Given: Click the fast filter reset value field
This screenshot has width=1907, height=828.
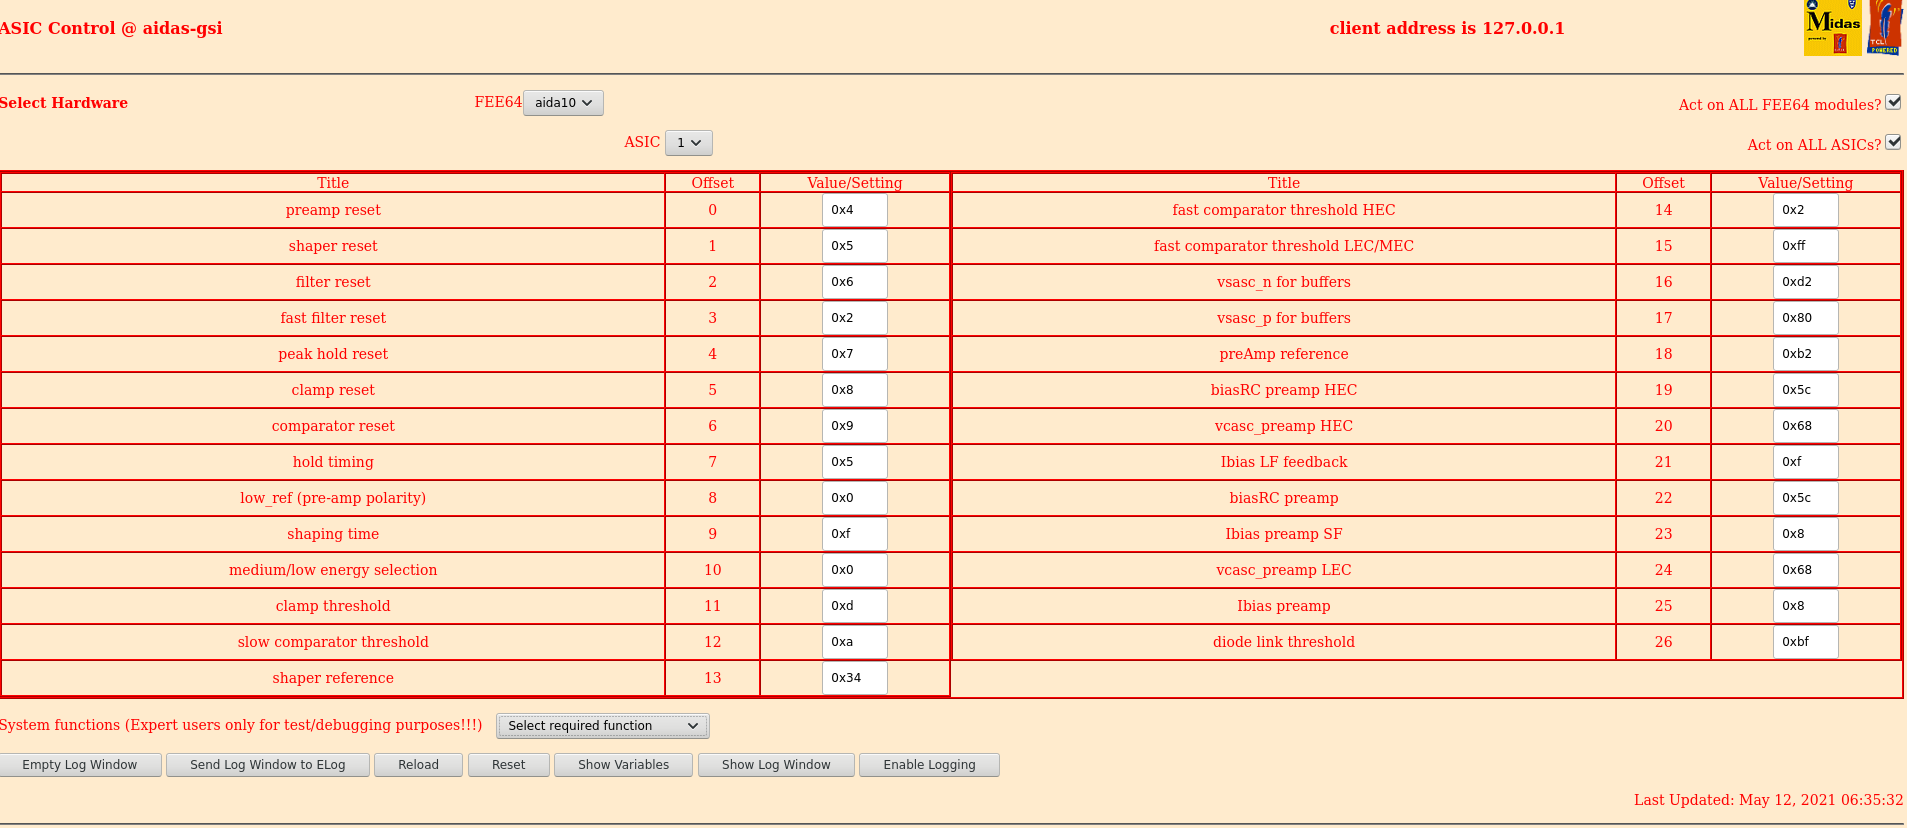Looking at the screenshot, I should pyautogui.click(x=855, y=318).
